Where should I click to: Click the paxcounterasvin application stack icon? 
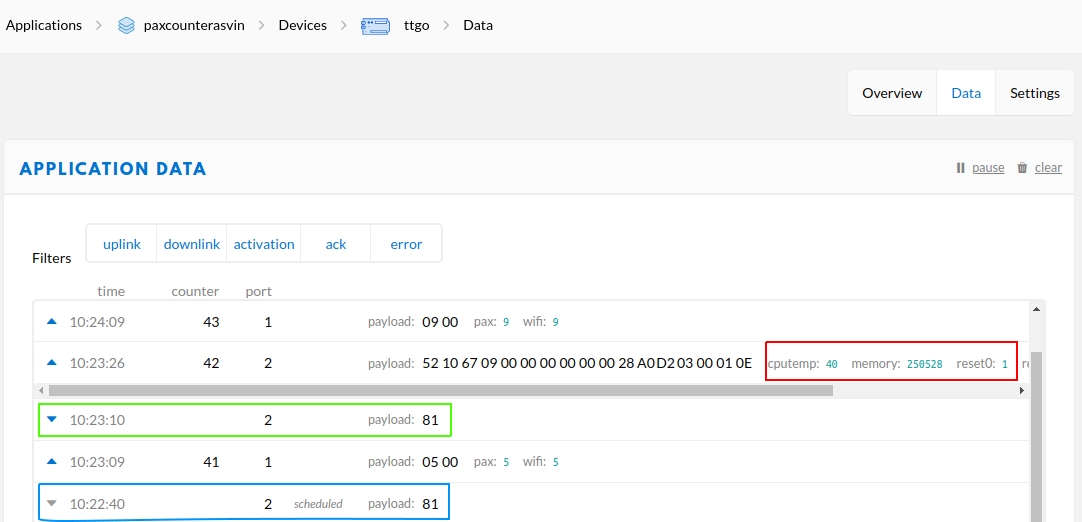[x=126, y=26]
